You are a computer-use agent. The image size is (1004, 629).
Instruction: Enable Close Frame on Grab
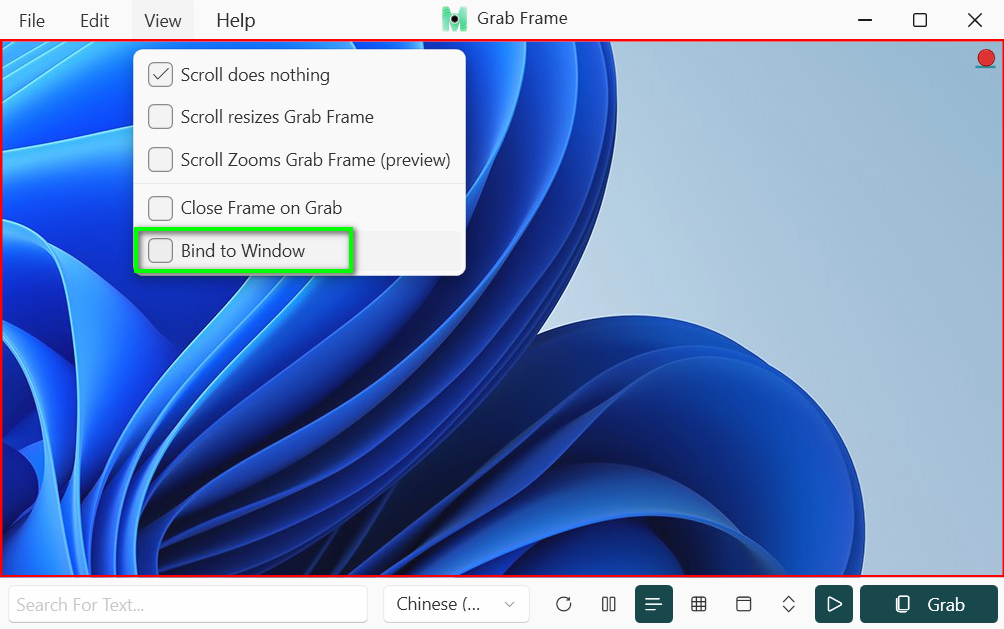point(161,208)
